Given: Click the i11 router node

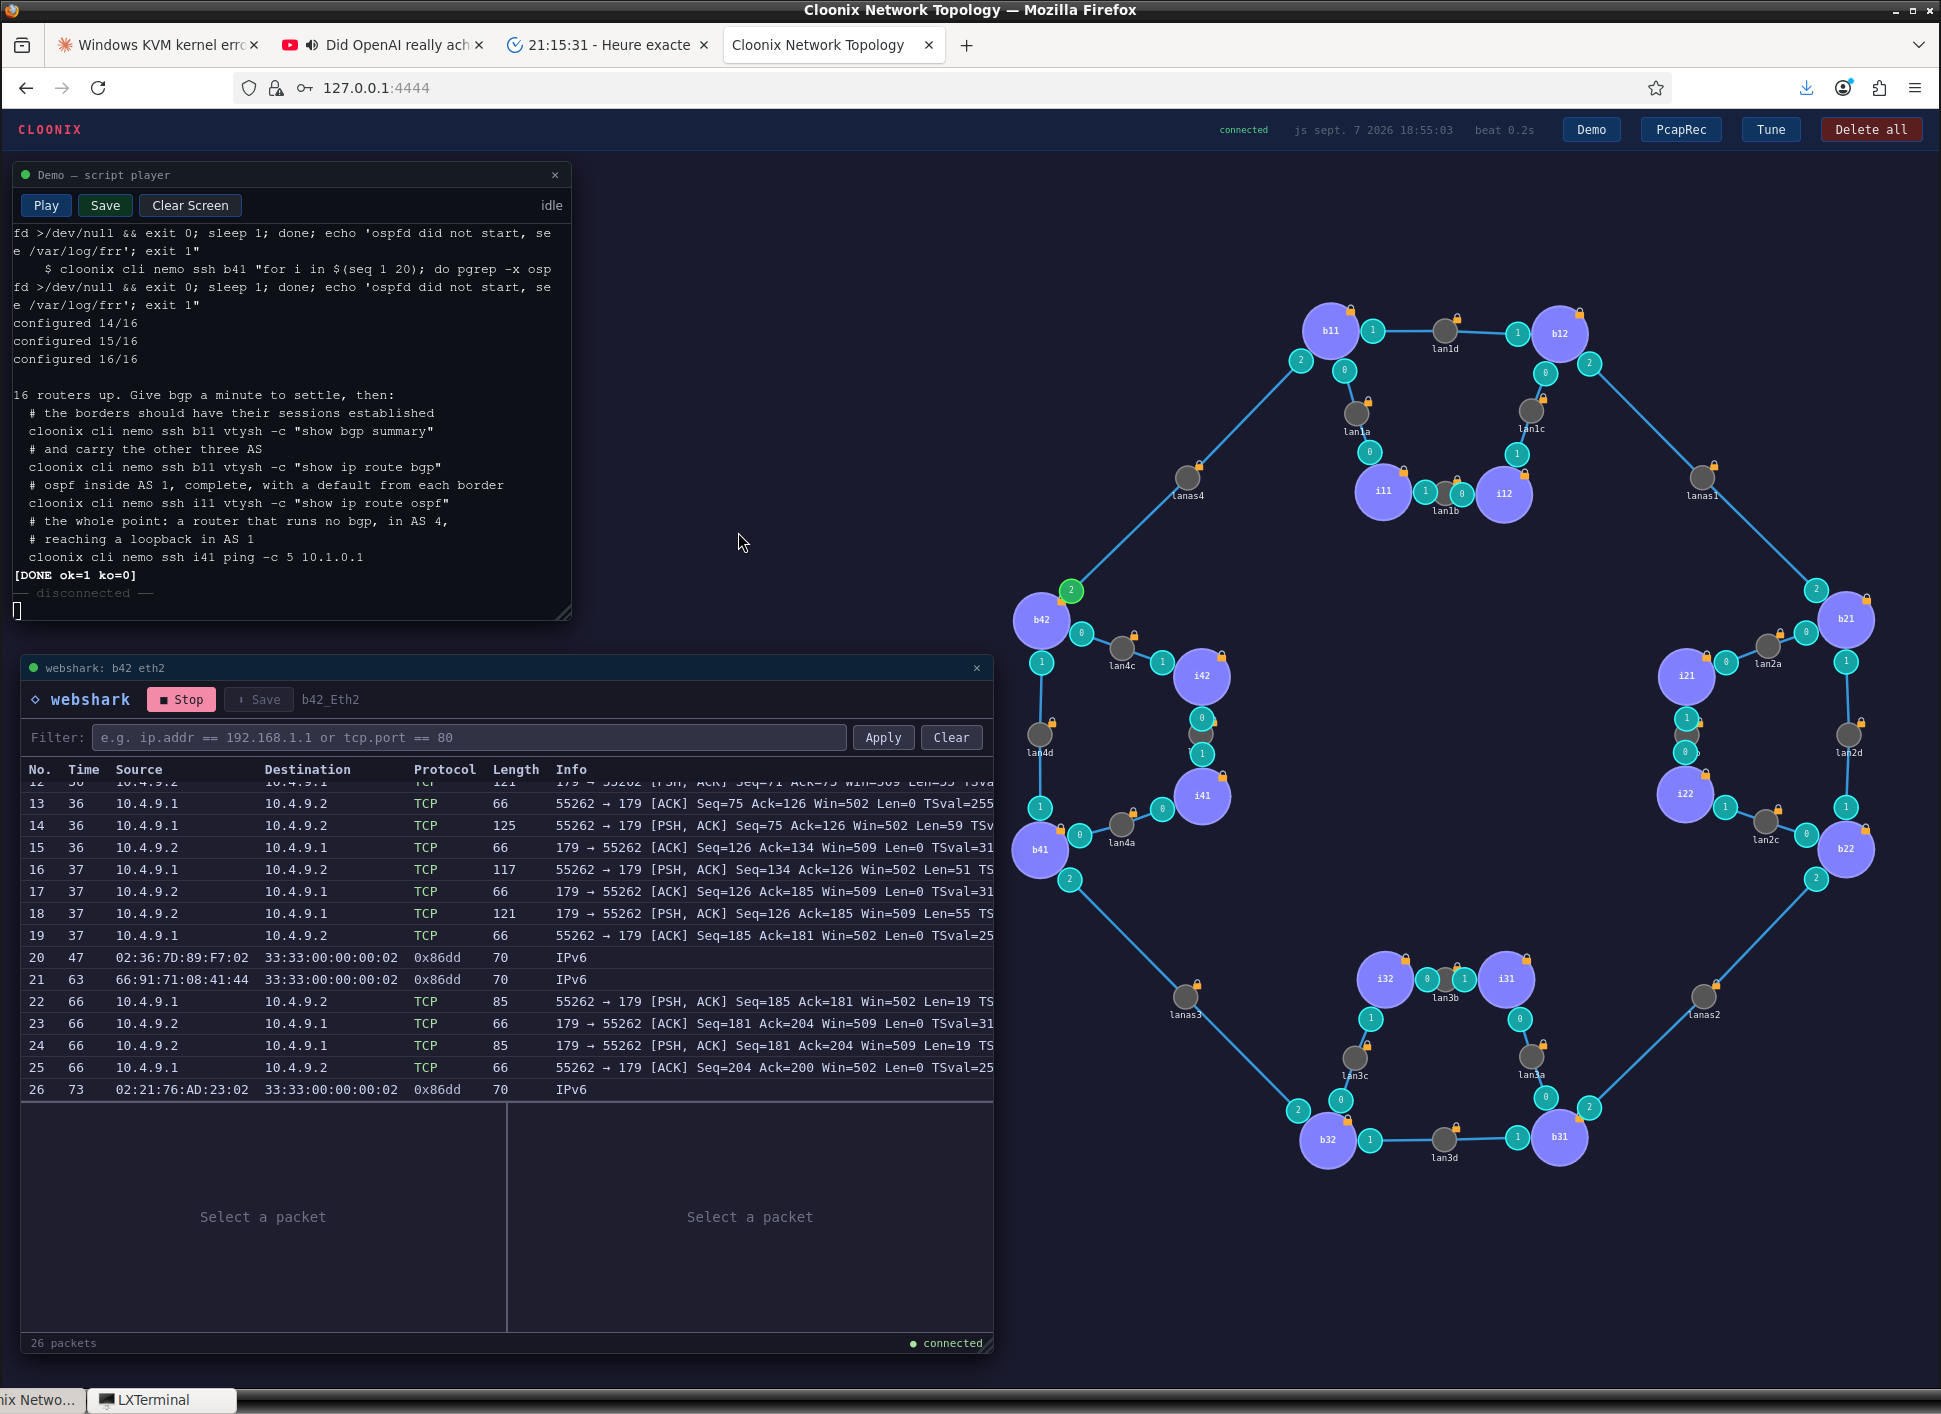Looking at the screenshot, I should pyautogui.click(x=1383, y=491).
